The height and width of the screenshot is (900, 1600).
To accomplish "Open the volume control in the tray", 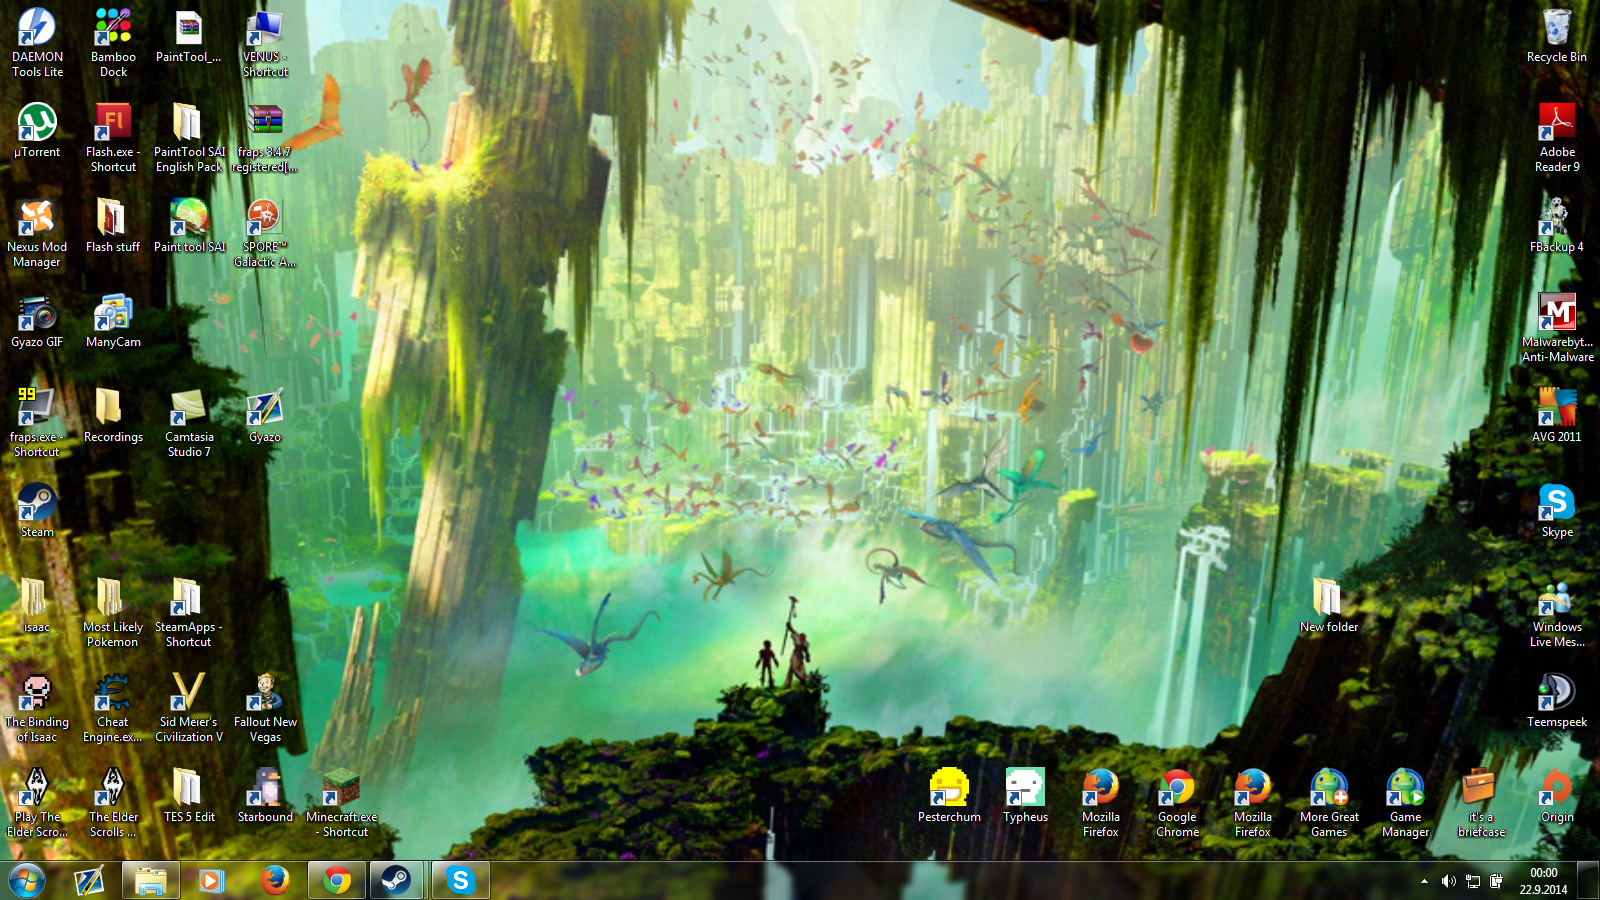I will (x=1448, y=881).
